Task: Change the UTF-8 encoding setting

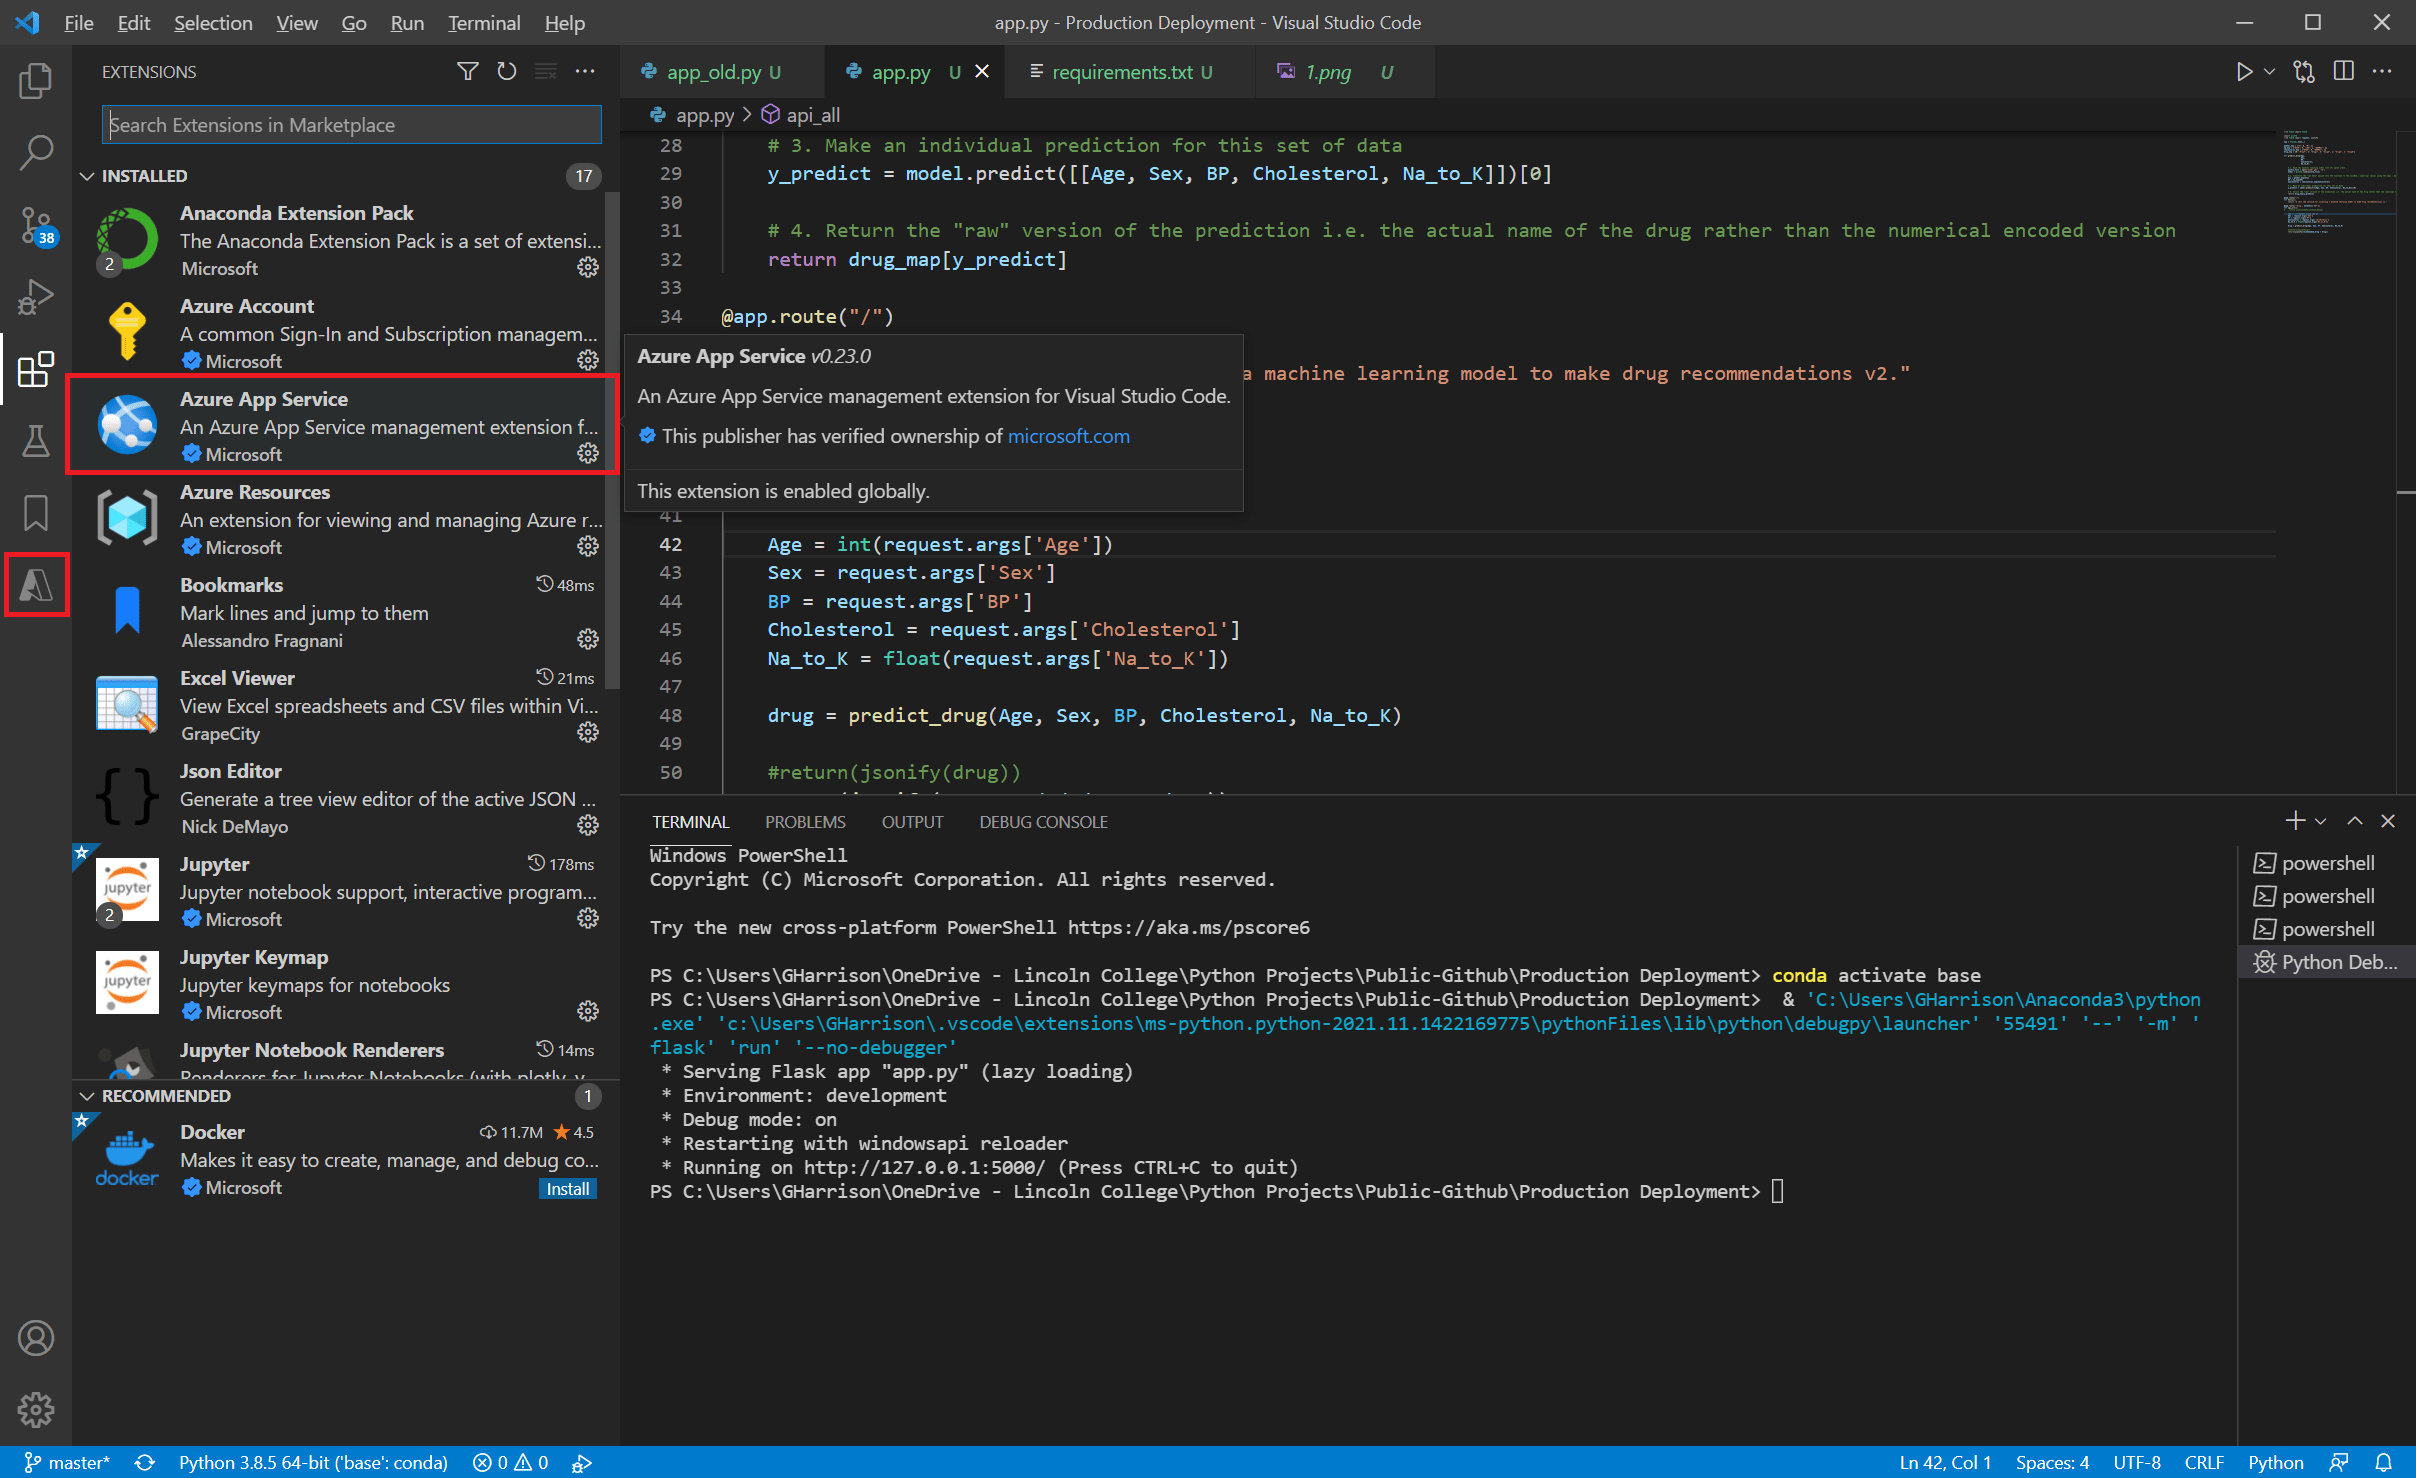Action: point(2137,1462)
